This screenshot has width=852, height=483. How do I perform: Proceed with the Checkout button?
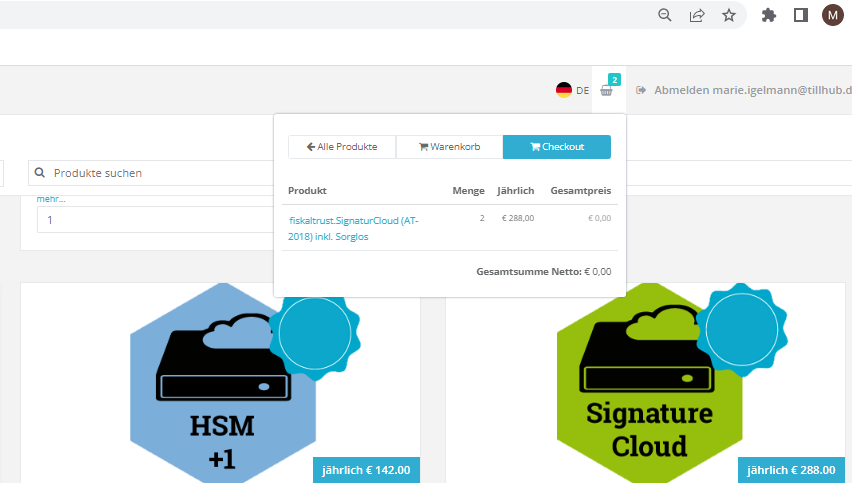[557, 147]
